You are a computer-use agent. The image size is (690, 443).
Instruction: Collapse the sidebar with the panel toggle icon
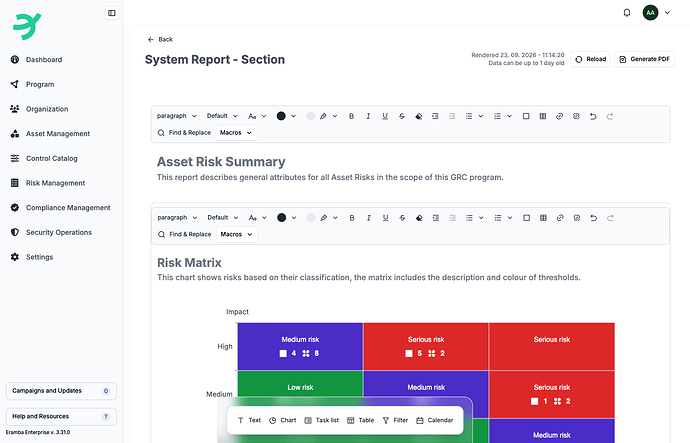[x=112, y=13]
